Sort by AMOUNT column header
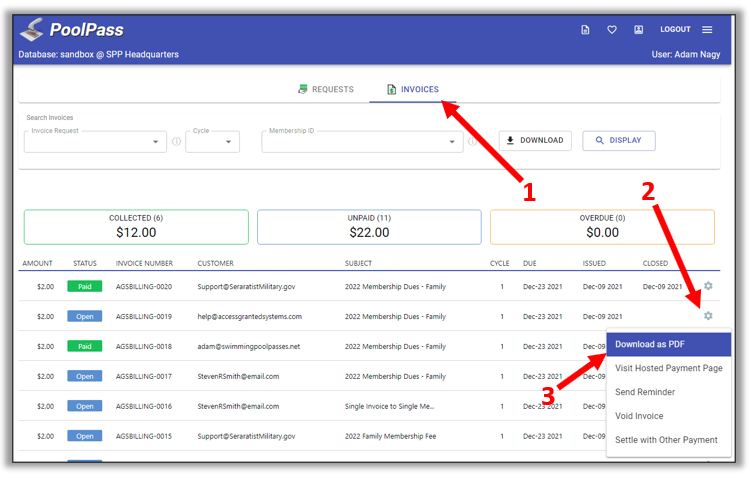 (37, 264)
